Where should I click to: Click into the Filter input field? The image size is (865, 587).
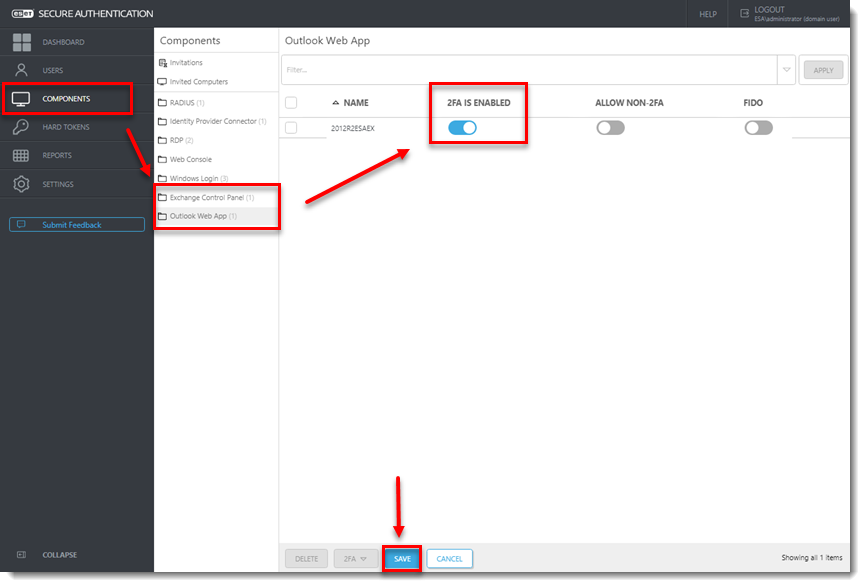529,70
